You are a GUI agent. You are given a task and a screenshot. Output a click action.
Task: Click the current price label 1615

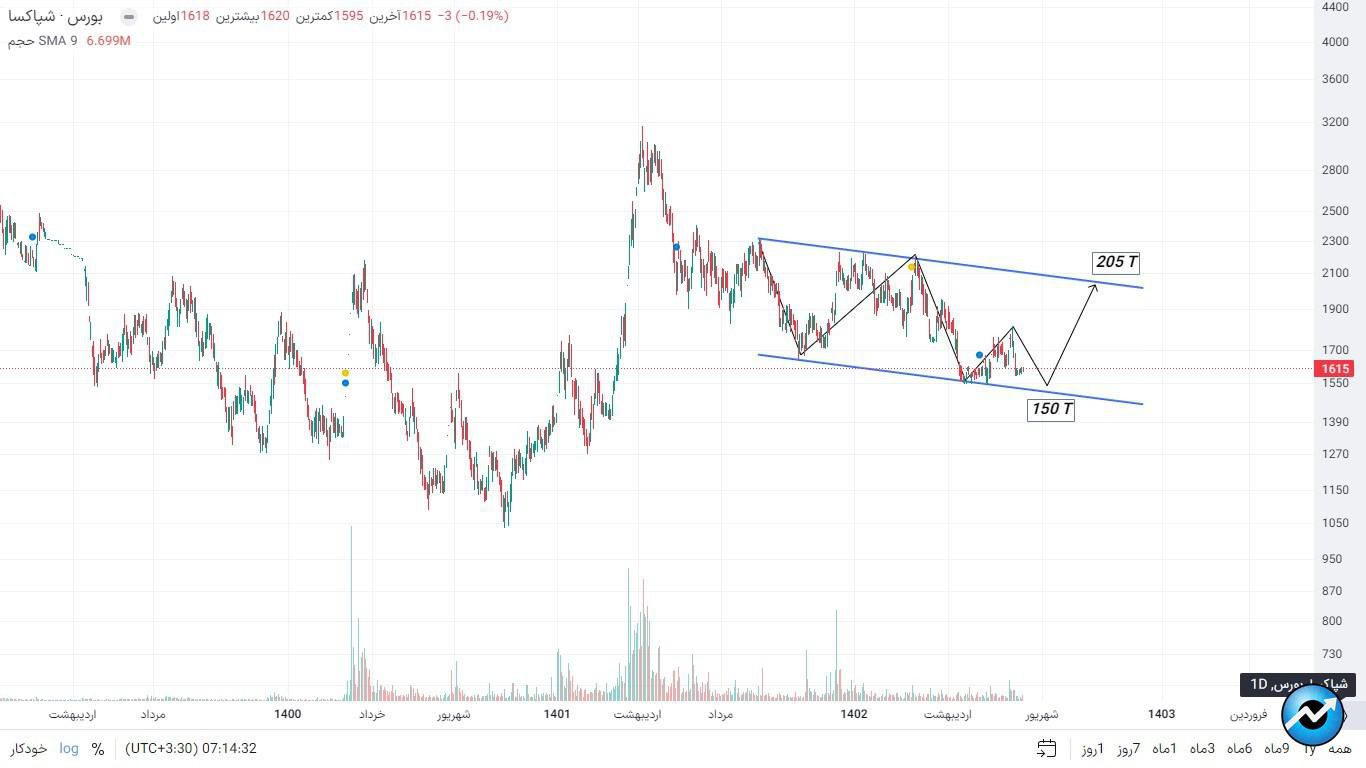click(x=1336, y=369)
